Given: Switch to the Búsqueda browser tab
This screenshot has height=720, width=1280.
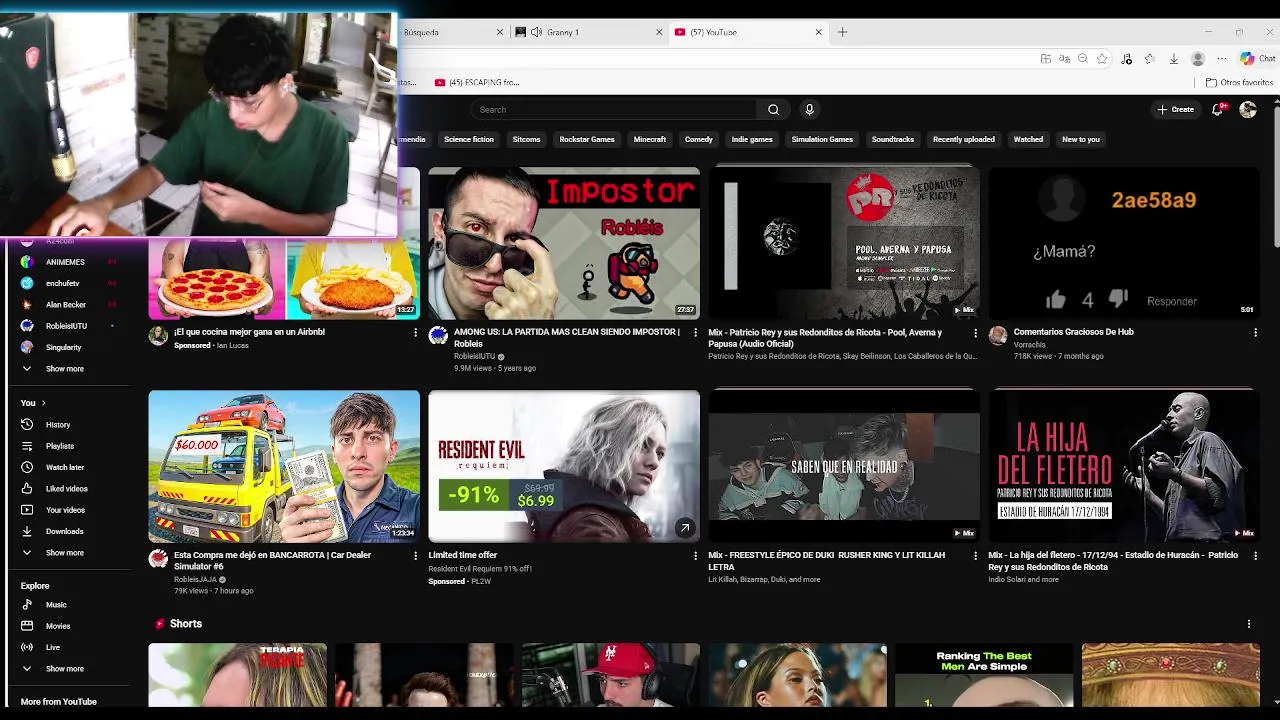Looking at the screenshot, I should [x=452, y=32].
